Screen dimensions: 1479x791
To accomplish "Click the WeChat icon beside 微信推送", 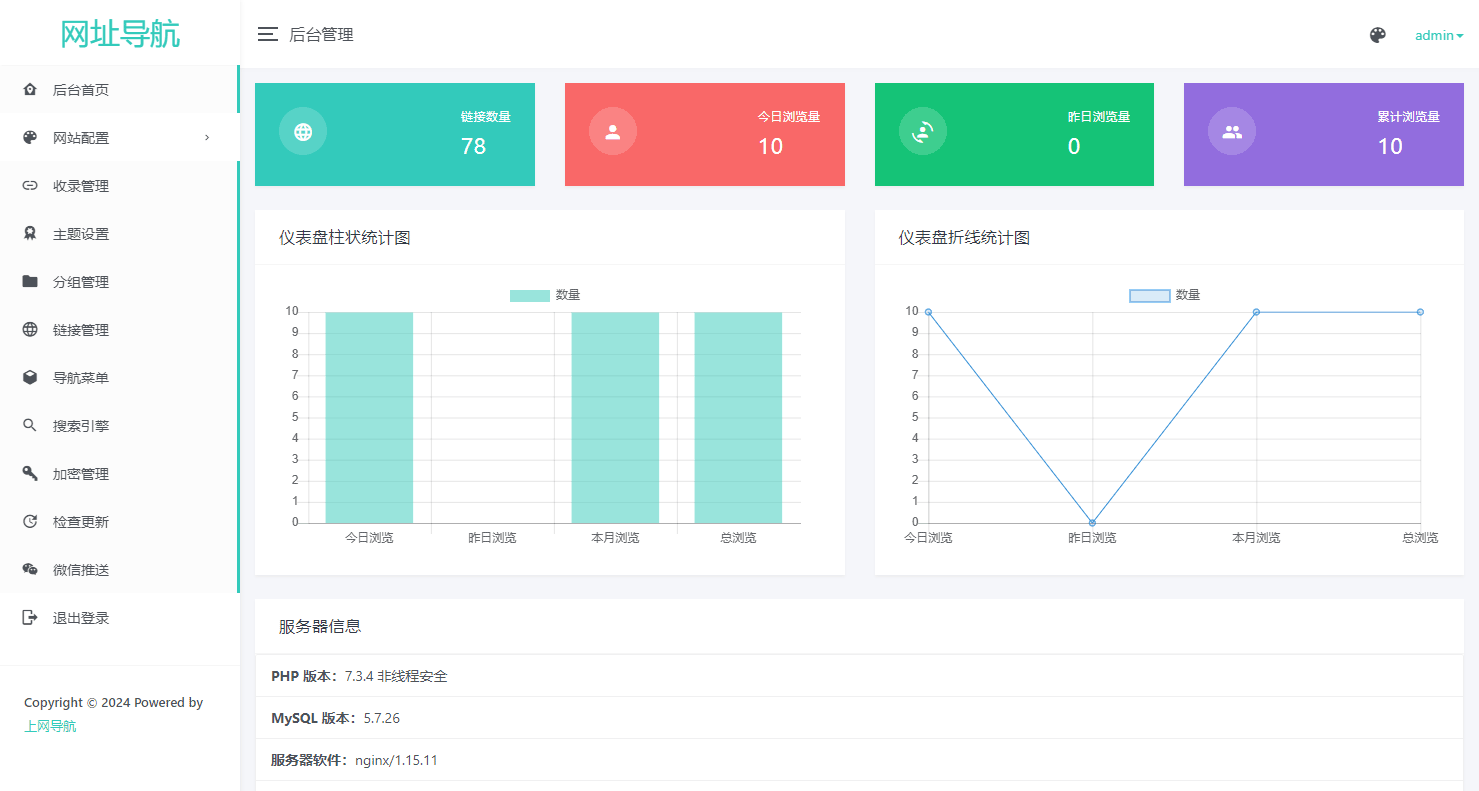I will point(30,570).
